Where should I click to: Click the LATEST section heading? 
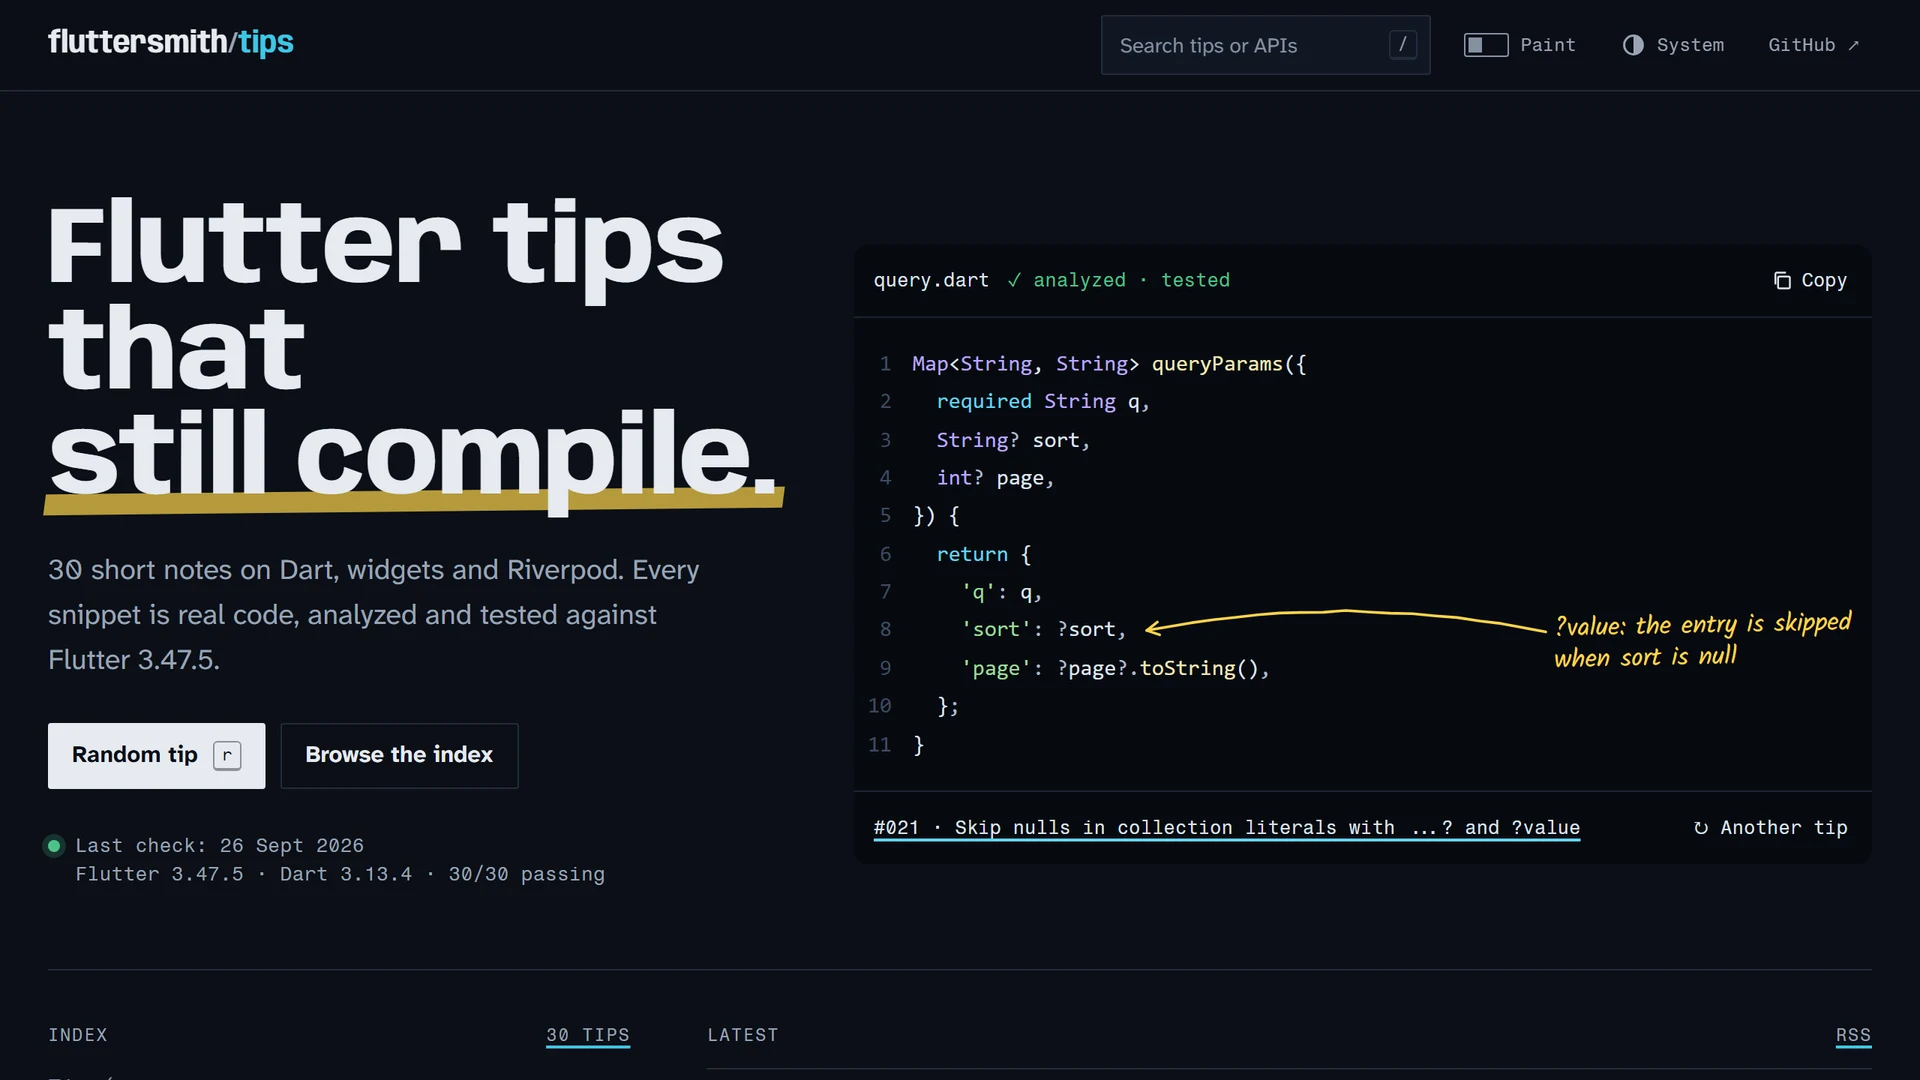pyautogui.click(x=743, y=1035)
